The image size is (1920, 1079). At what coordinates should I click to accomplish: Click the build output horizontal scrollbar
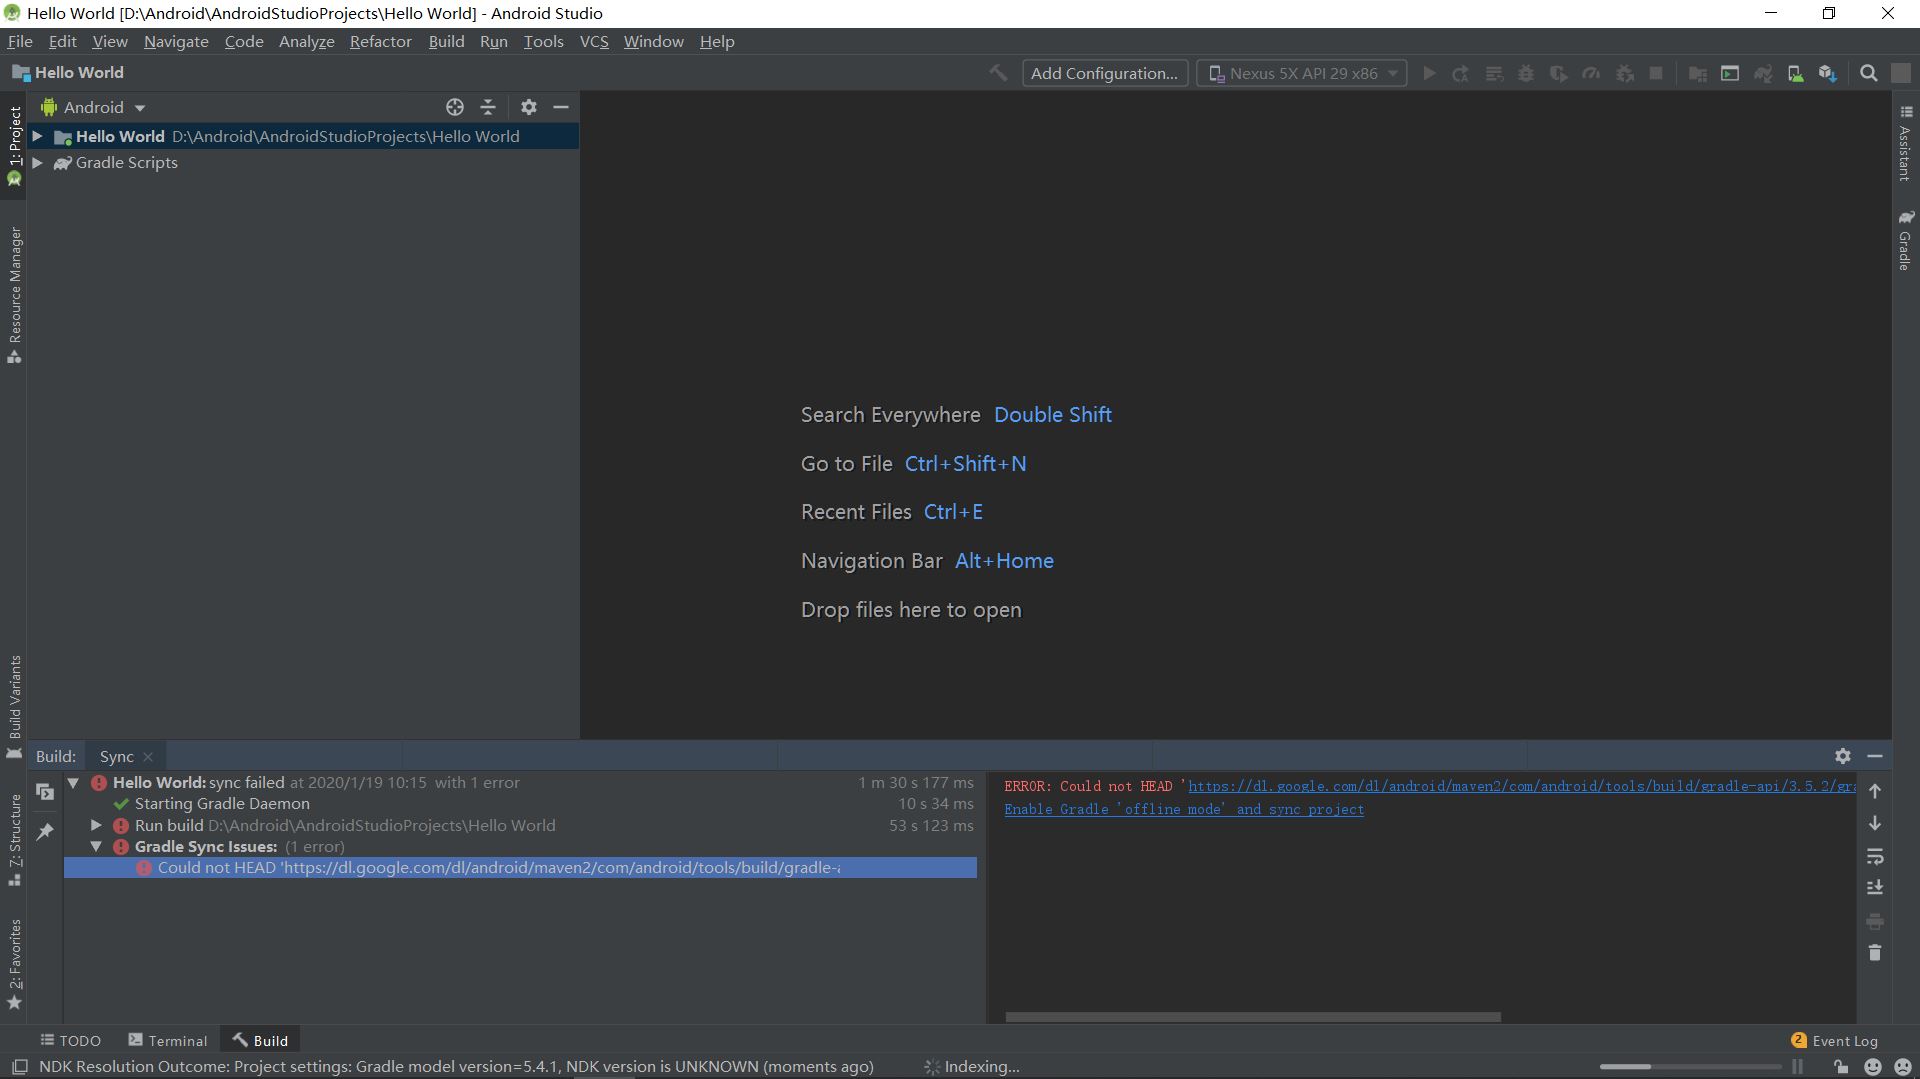[x=1252, y=1017]
